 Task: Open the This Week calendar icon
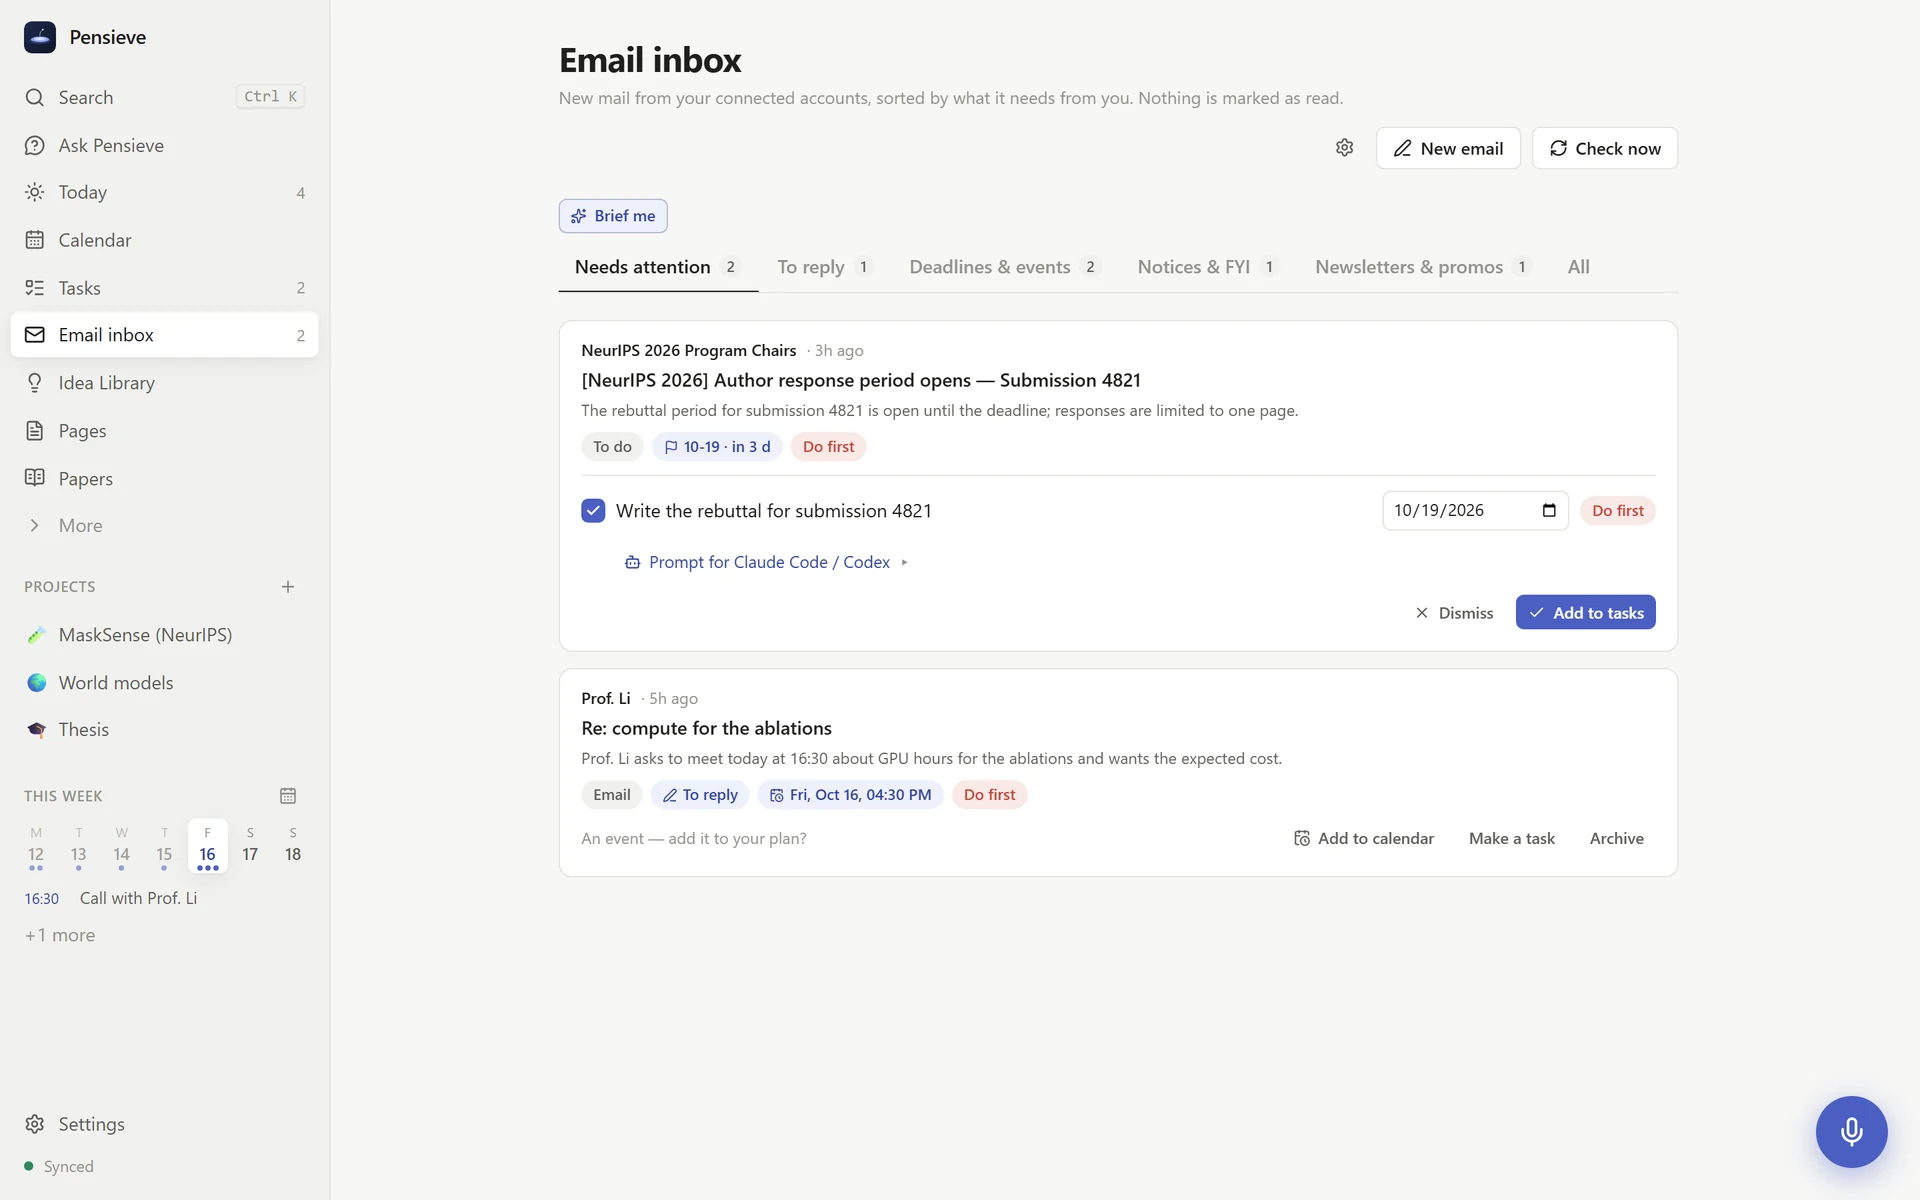coord(288,796)
